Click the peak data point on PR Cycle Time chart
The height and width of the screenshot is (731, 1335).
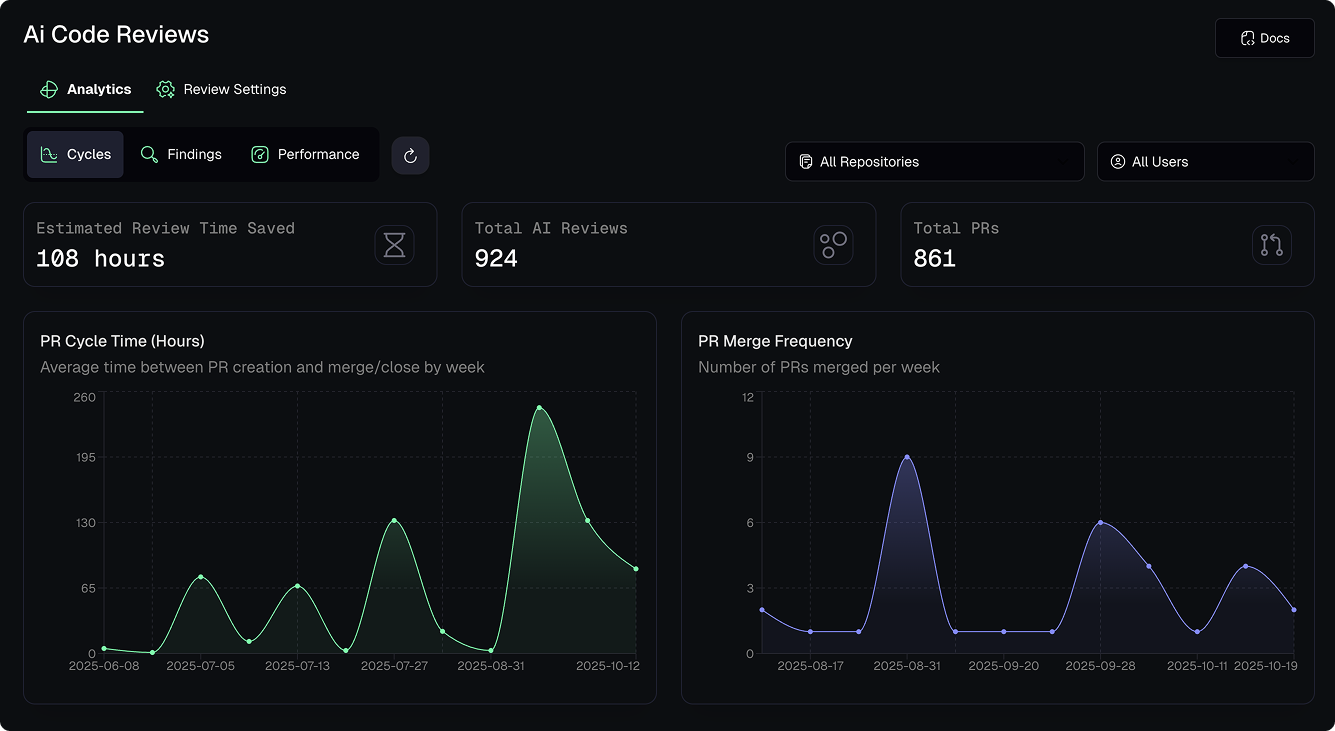click(x=540, y=406)
